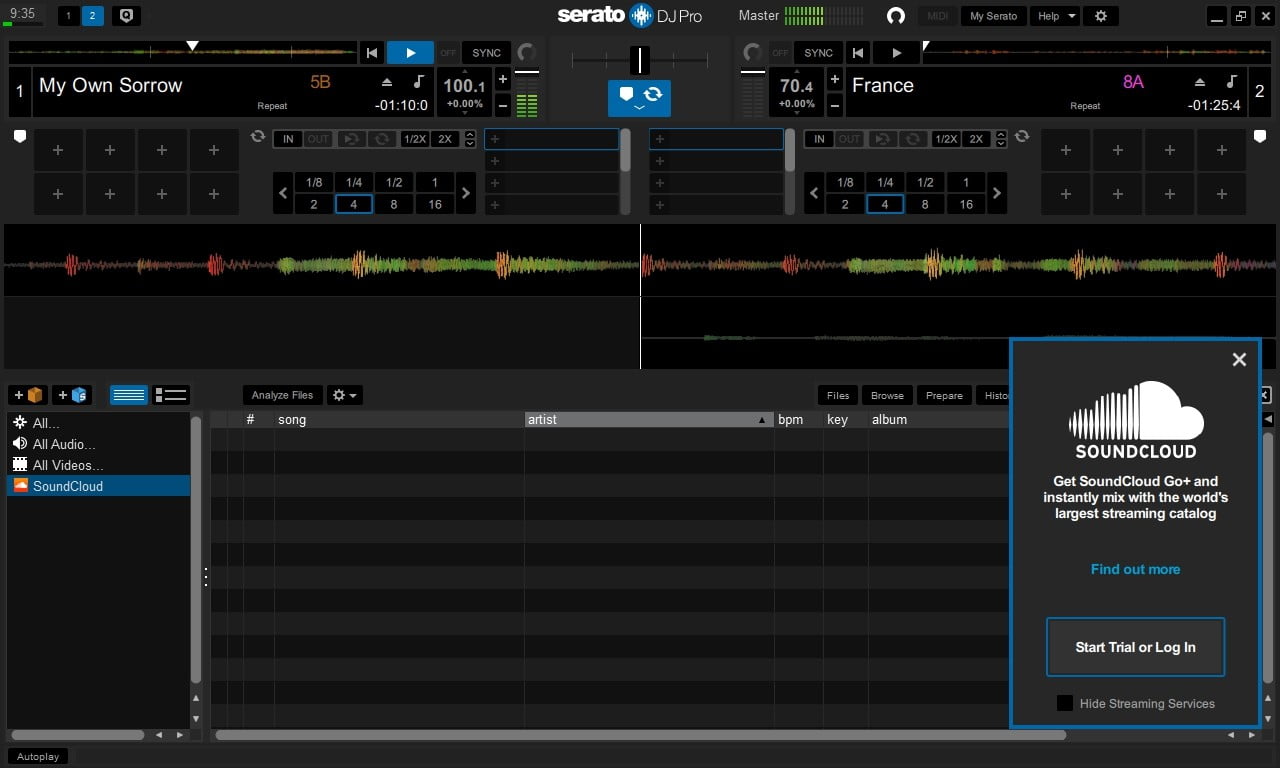Add first cue point on deck 1
This screenshot has height=768, width=1280.
[x=58, y=150]
